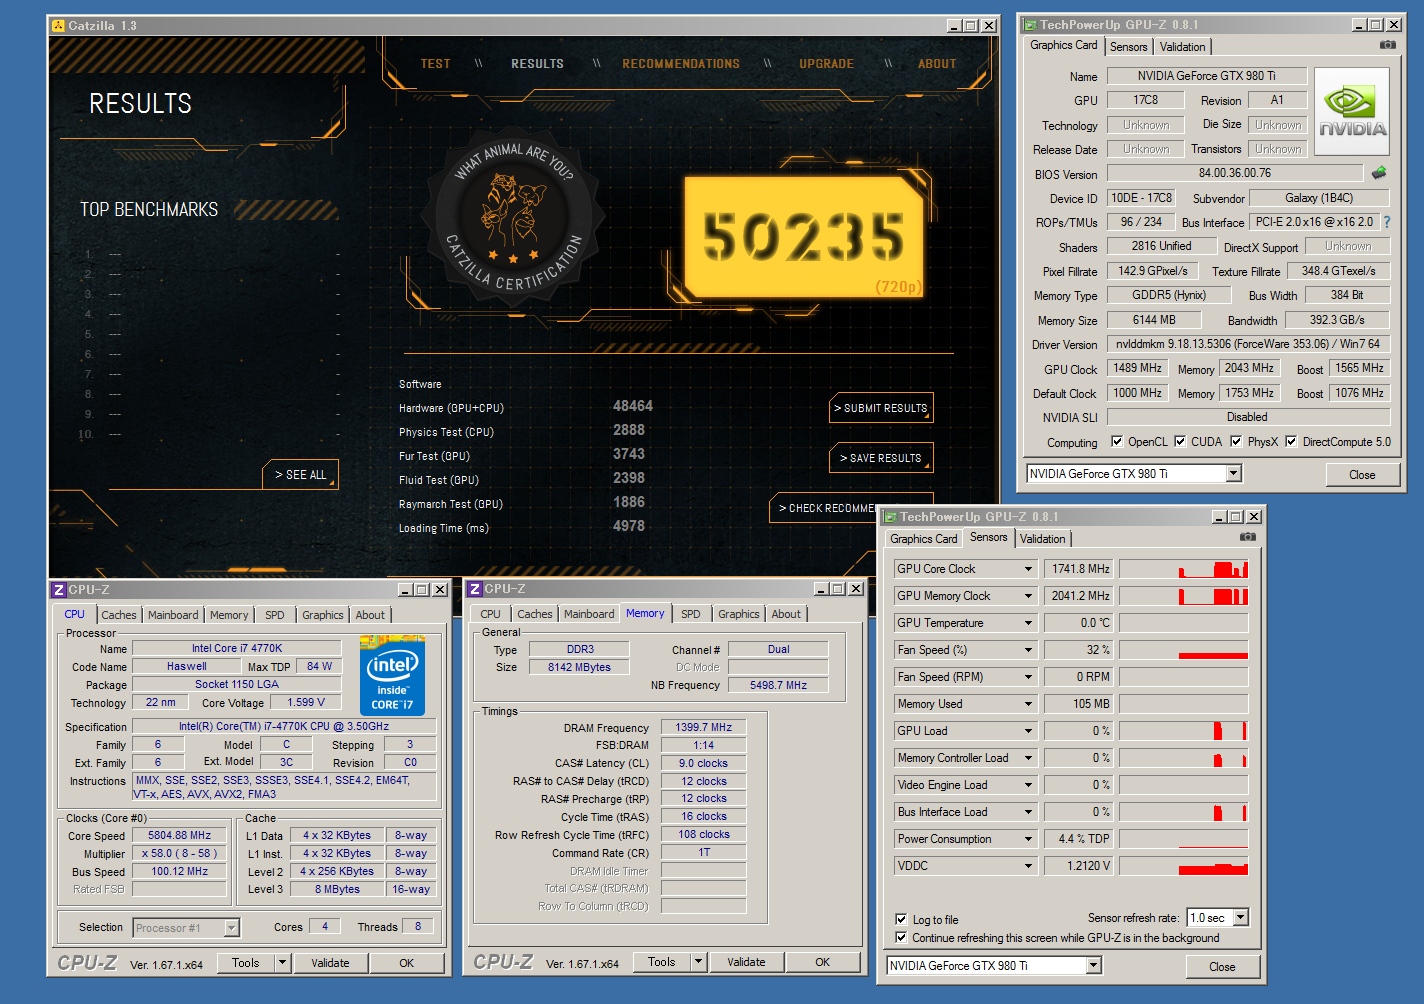Open the TEST tab in Catzilla
Screen dimensions: 1424x1004
(x=435, y=64)
